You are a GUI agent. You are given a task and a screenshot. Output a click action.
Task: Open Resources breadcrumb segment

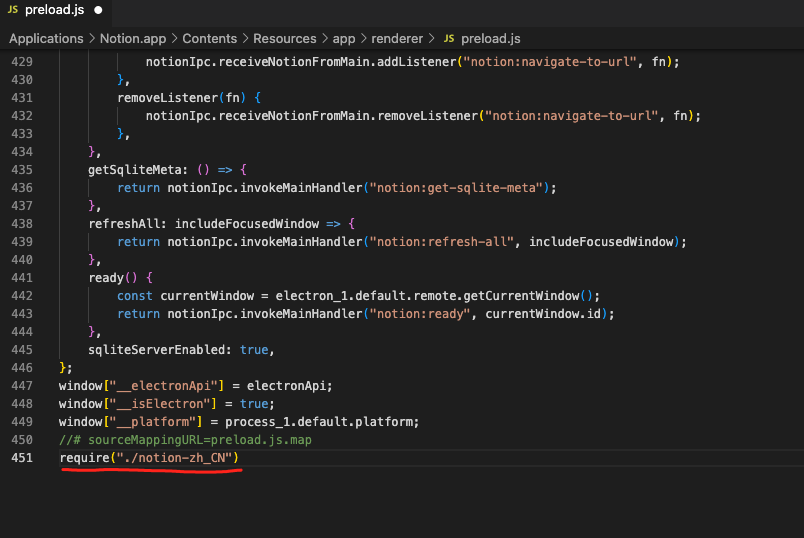pyautogui.click(x=285, y=39)
